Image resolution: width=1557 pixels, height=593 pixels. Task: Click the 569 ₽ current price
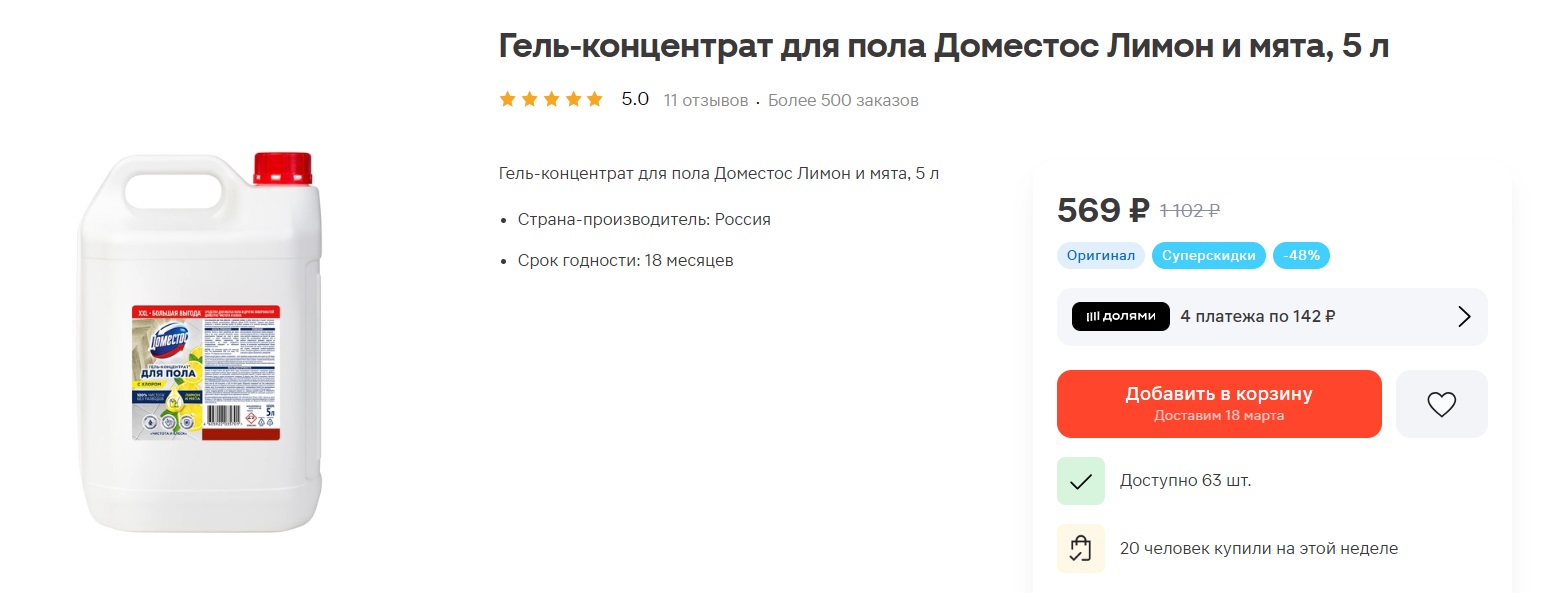(1102, 210)
